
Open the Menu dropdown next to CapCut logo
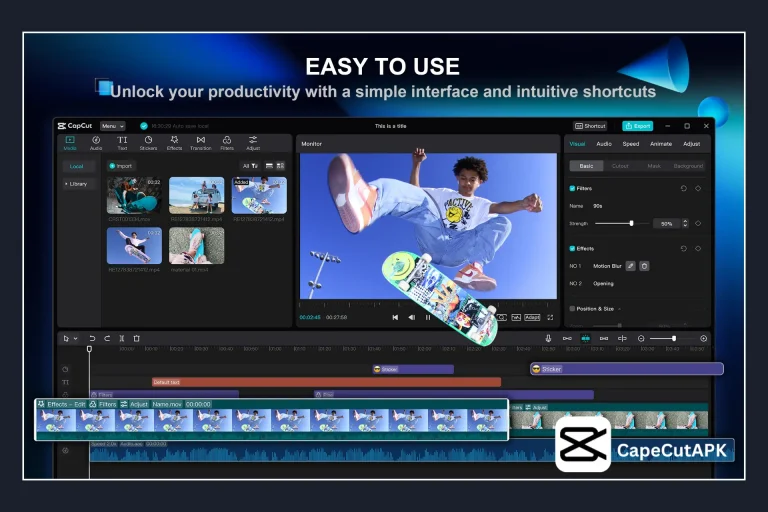pyautogui.click(x=113, y=126)
